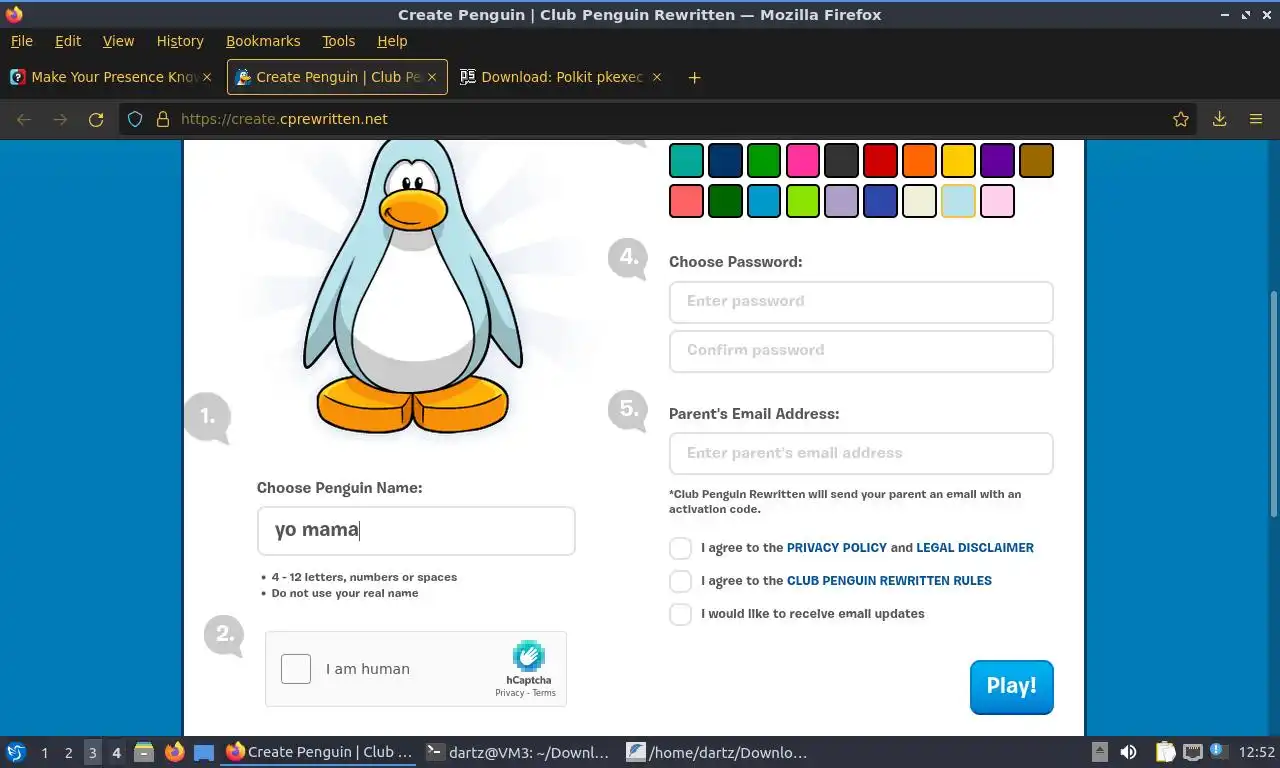Switch to Download: Polkit pkexec tab

tap(561, 77)
